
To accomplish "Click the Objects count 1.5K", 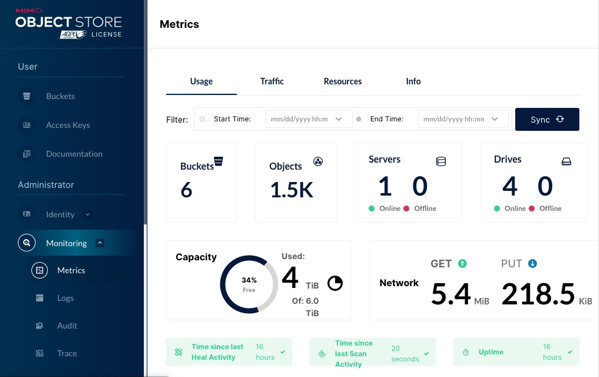I will (291, 190).
